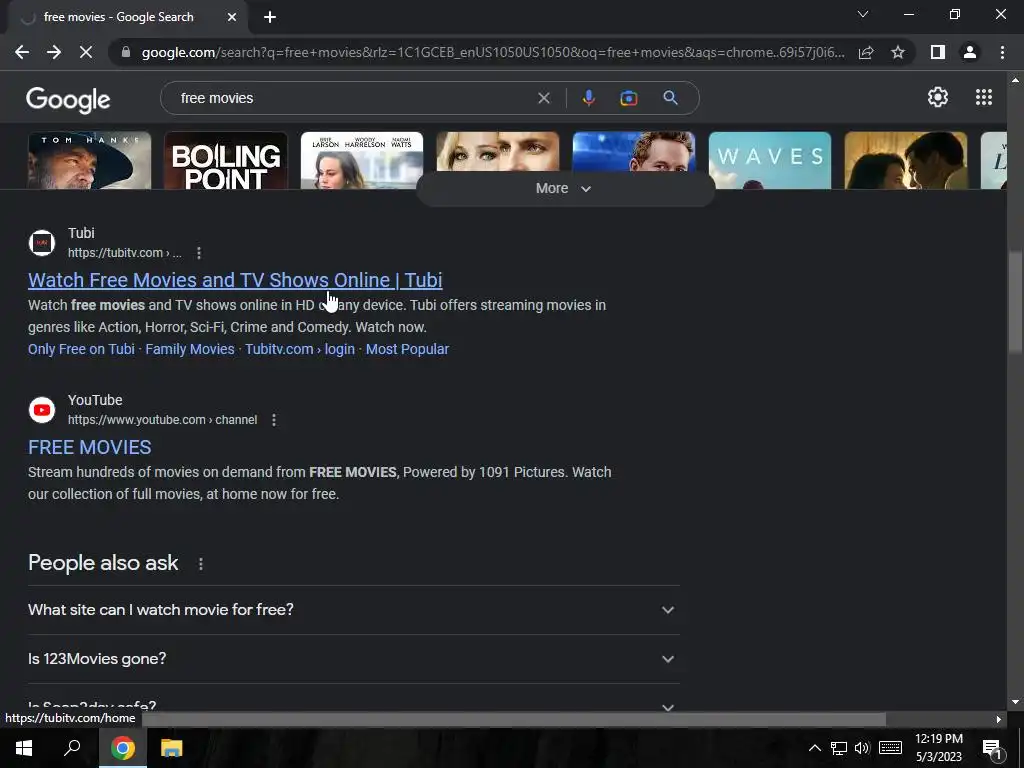The width and height of the screenshot is (1024, 768).
Task: Stop page loading with X button
Action: 86,52
